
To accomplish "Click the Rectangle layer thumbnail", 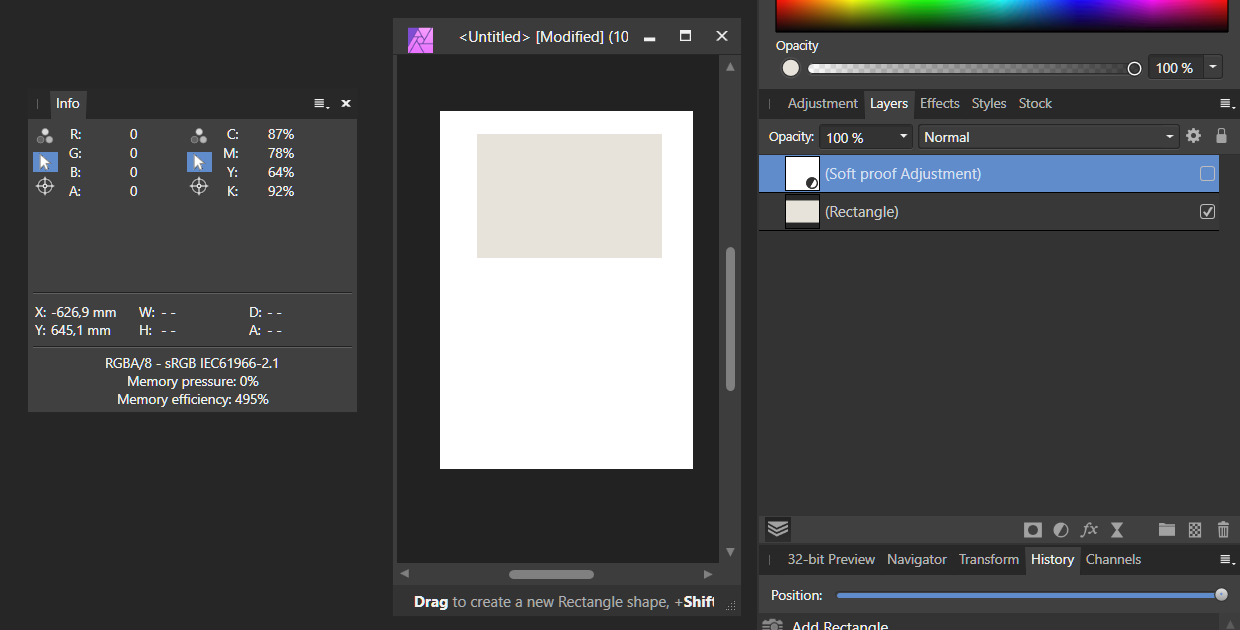I will [x=802, y=211].
